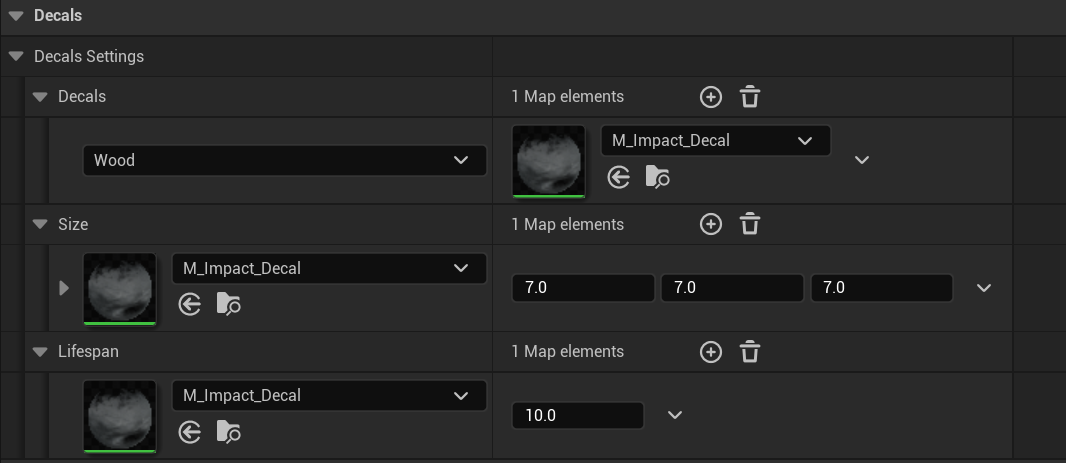Viewport: 1066px width, 463px height.
Task: Use selected asset arrow in Decals row
Action: [x=619, y=177]
